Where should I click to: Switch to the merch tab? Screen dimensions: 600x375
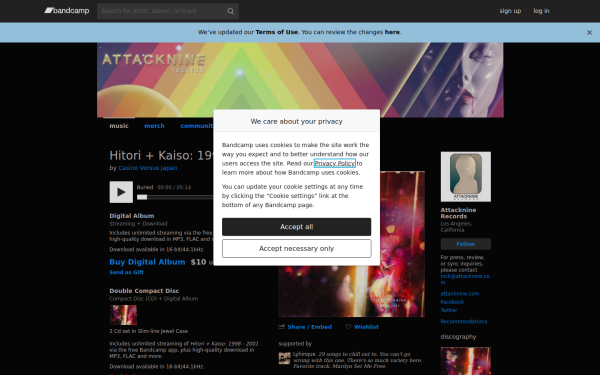pyautogui.click(x=154, y=126)
